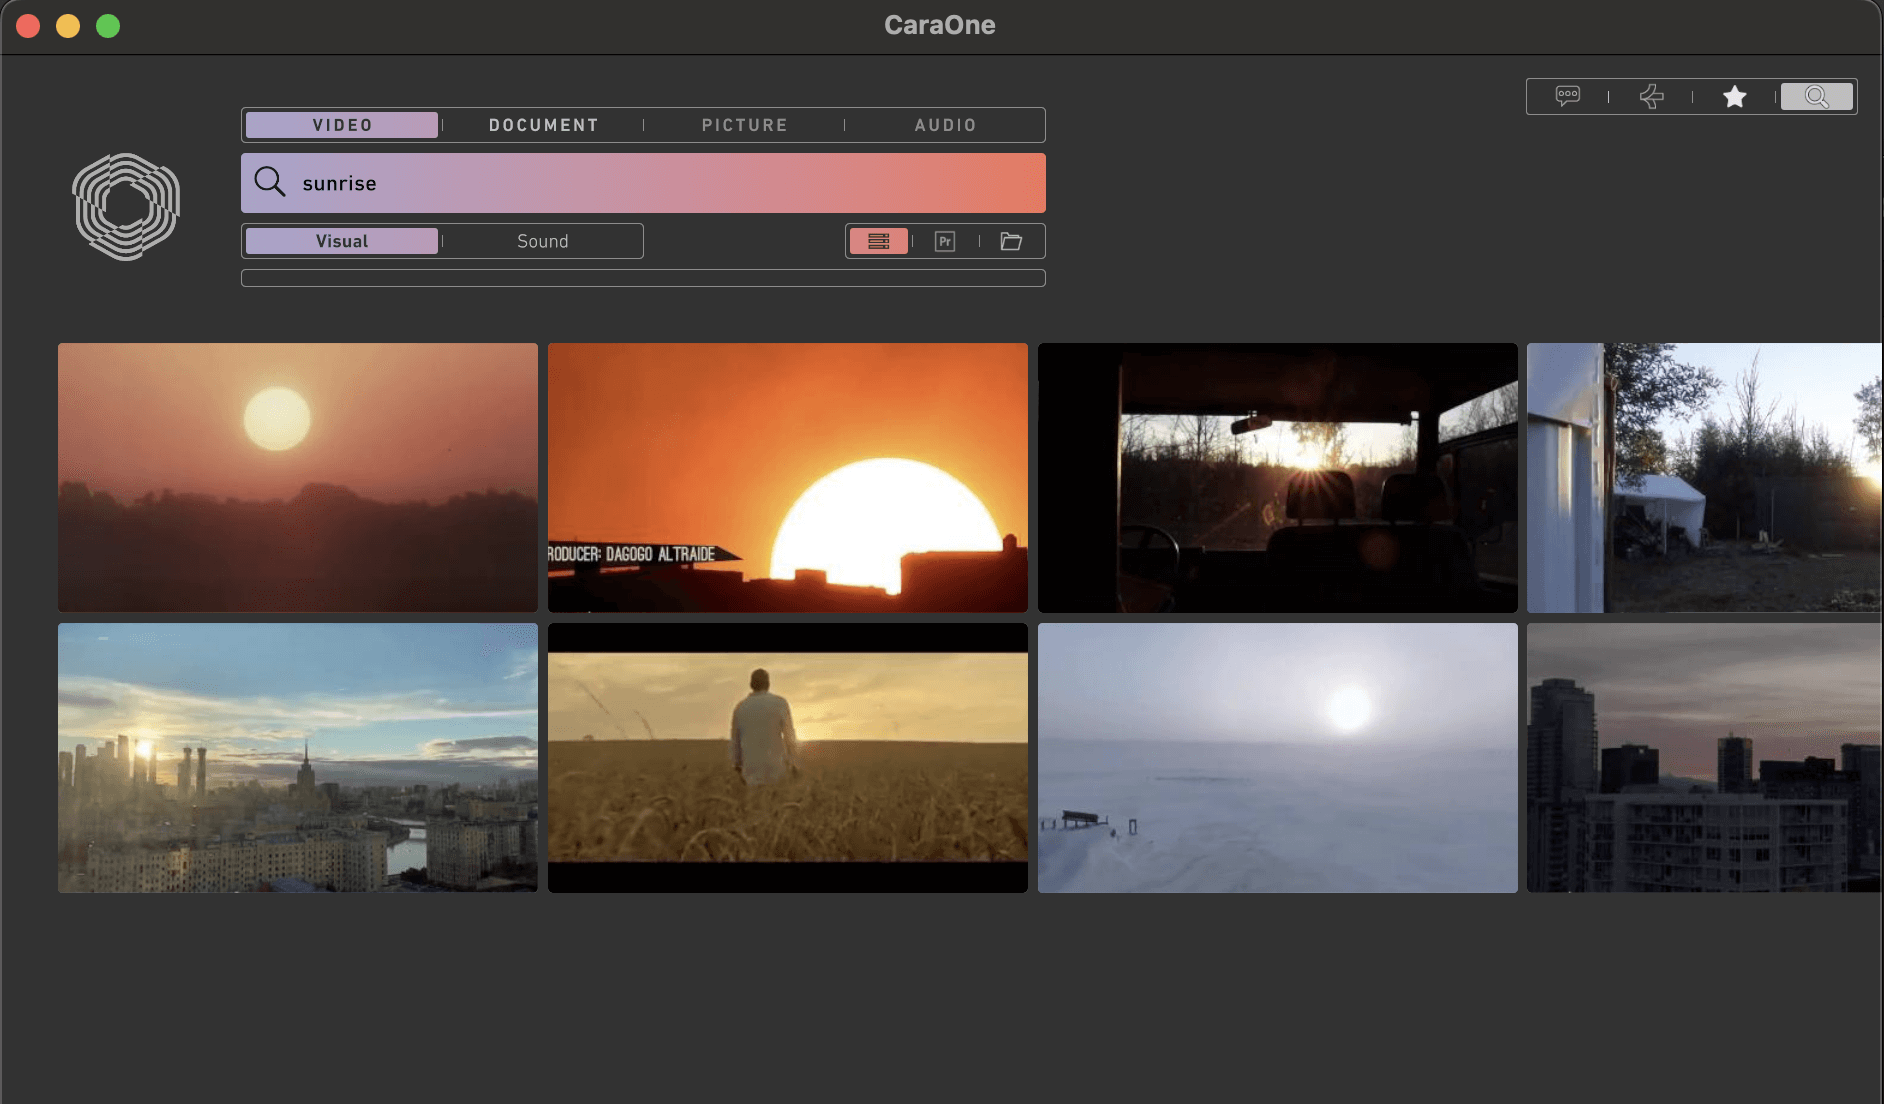Screen dimensions: 1884x1104
Task: Select the Dagogo Altraide orange sunset thumbnail
Action: pos(787,477)
